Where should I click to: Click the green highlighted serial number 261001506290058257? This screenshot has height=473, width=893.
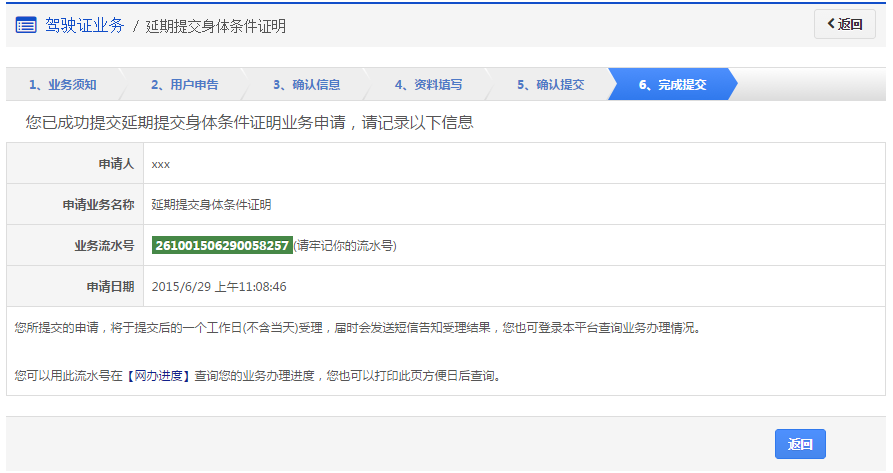pyautogui.click(x=222, y=246)
